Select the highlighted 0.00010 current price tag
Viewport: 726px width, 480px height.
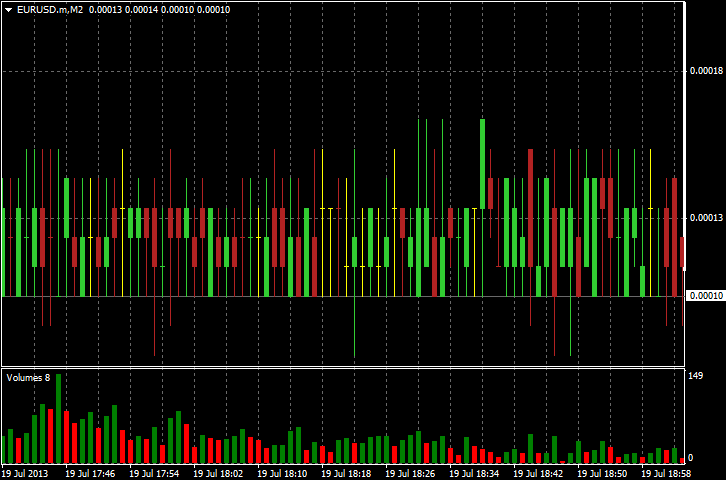coord(705,296)
